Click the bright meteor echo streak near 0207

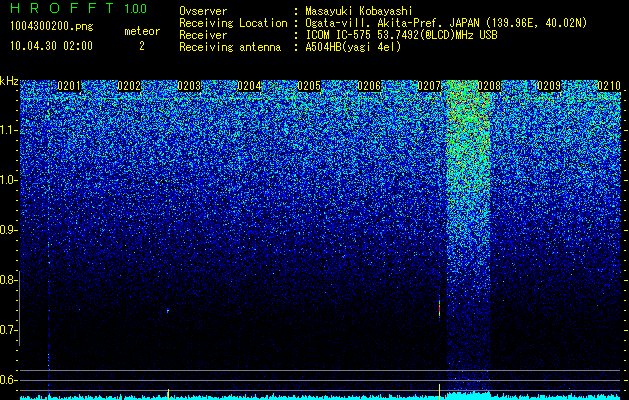[x=439, y=308]
